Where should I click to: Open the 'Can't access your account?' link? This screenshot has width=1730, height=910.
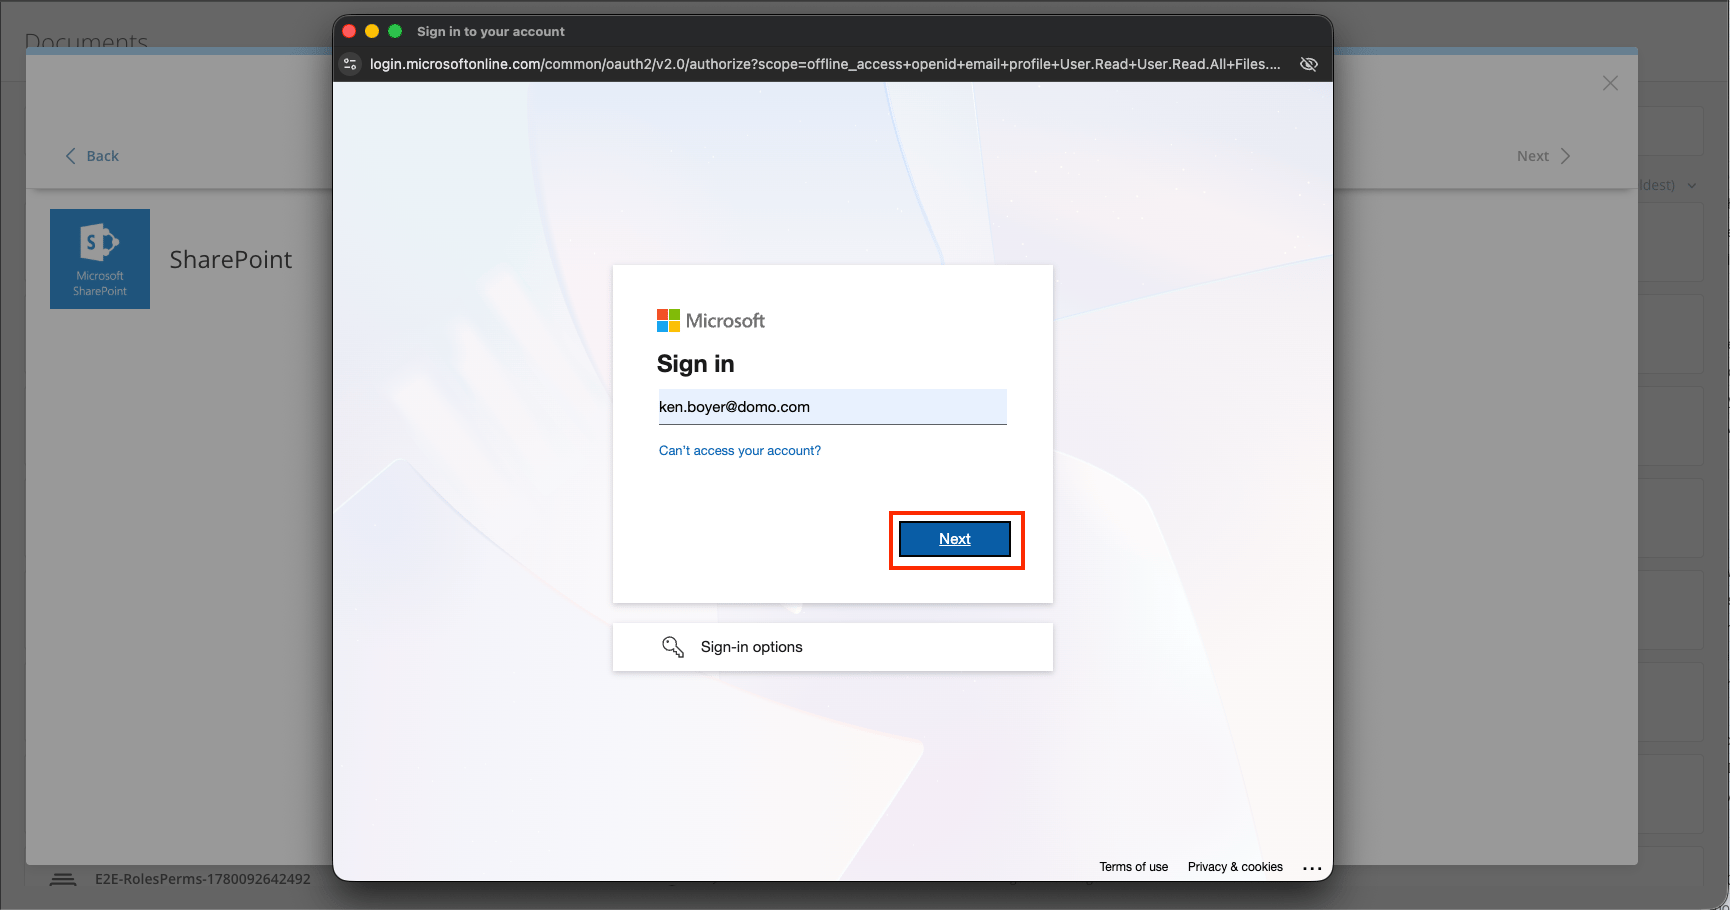coord(740,451)
